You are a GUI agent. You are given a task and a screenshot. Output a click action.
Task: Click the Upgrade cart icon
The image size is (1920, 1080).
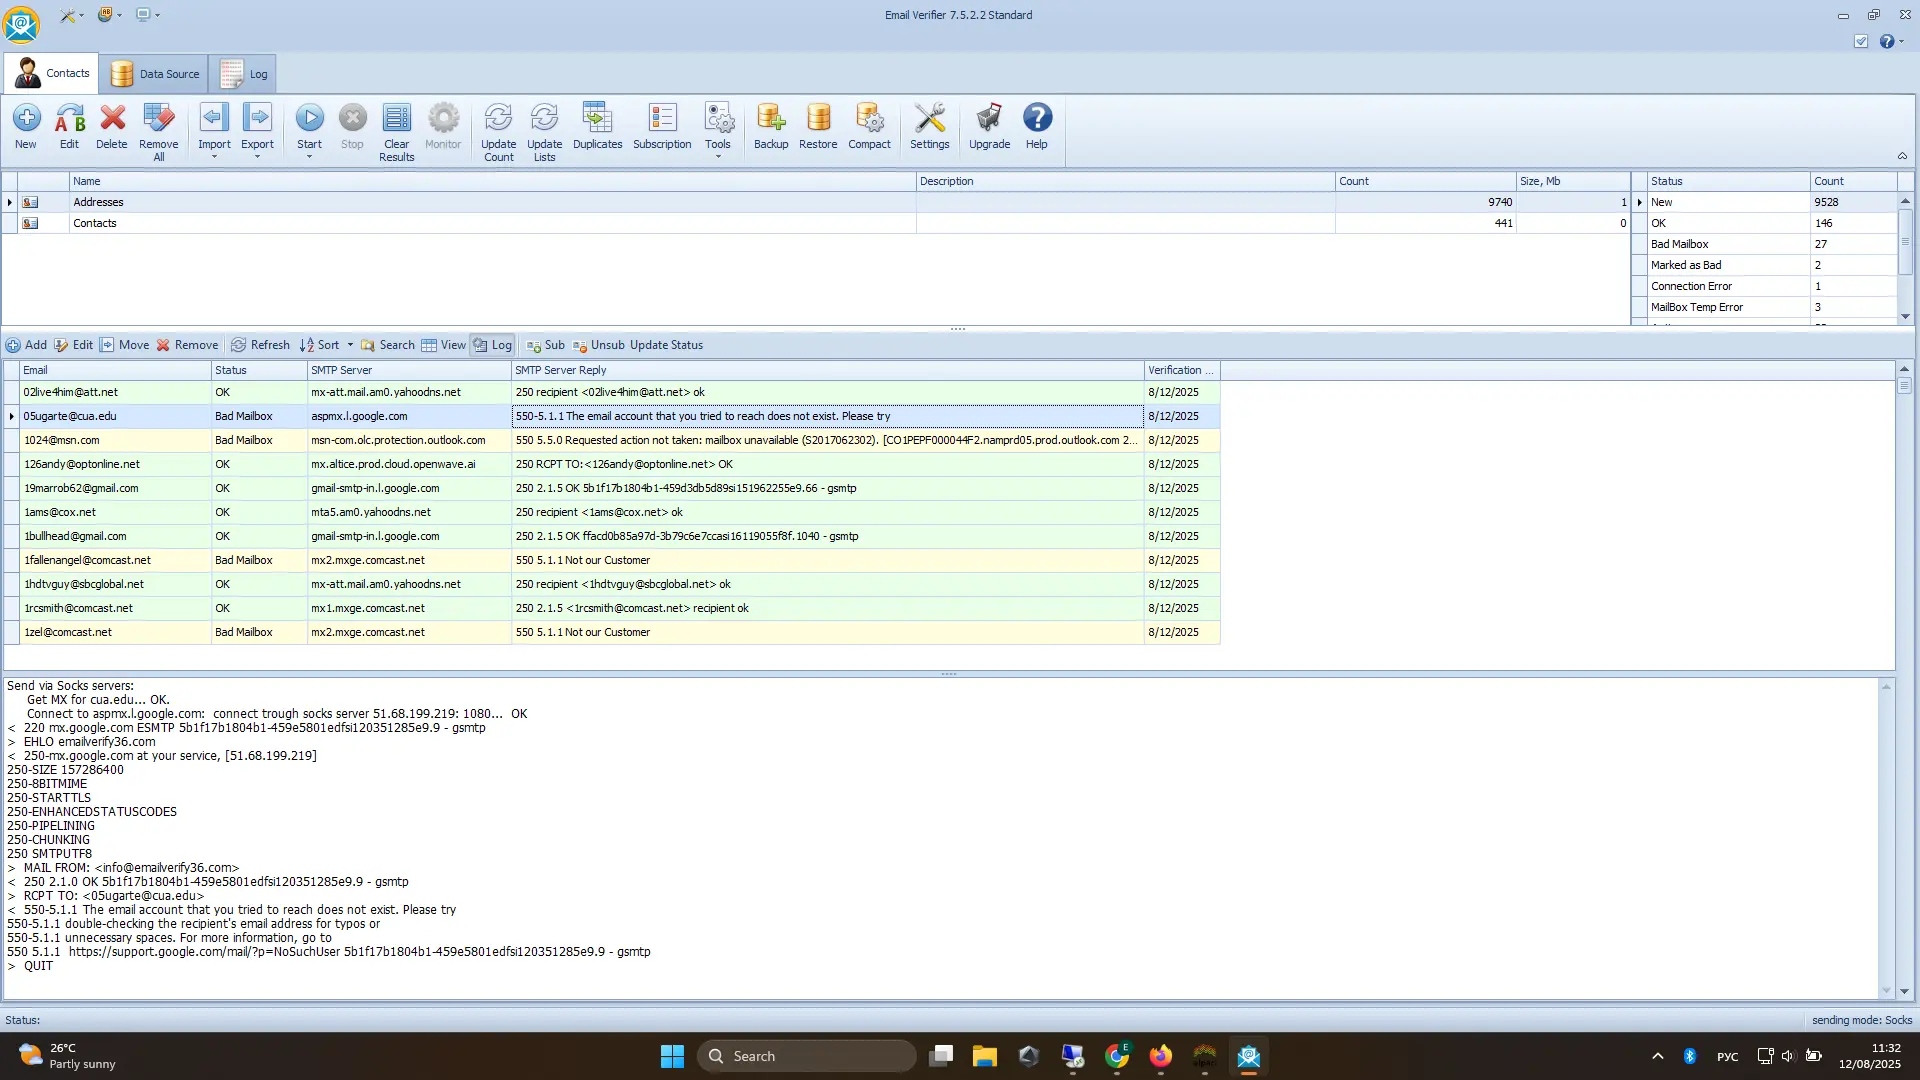tap(989, 127)
